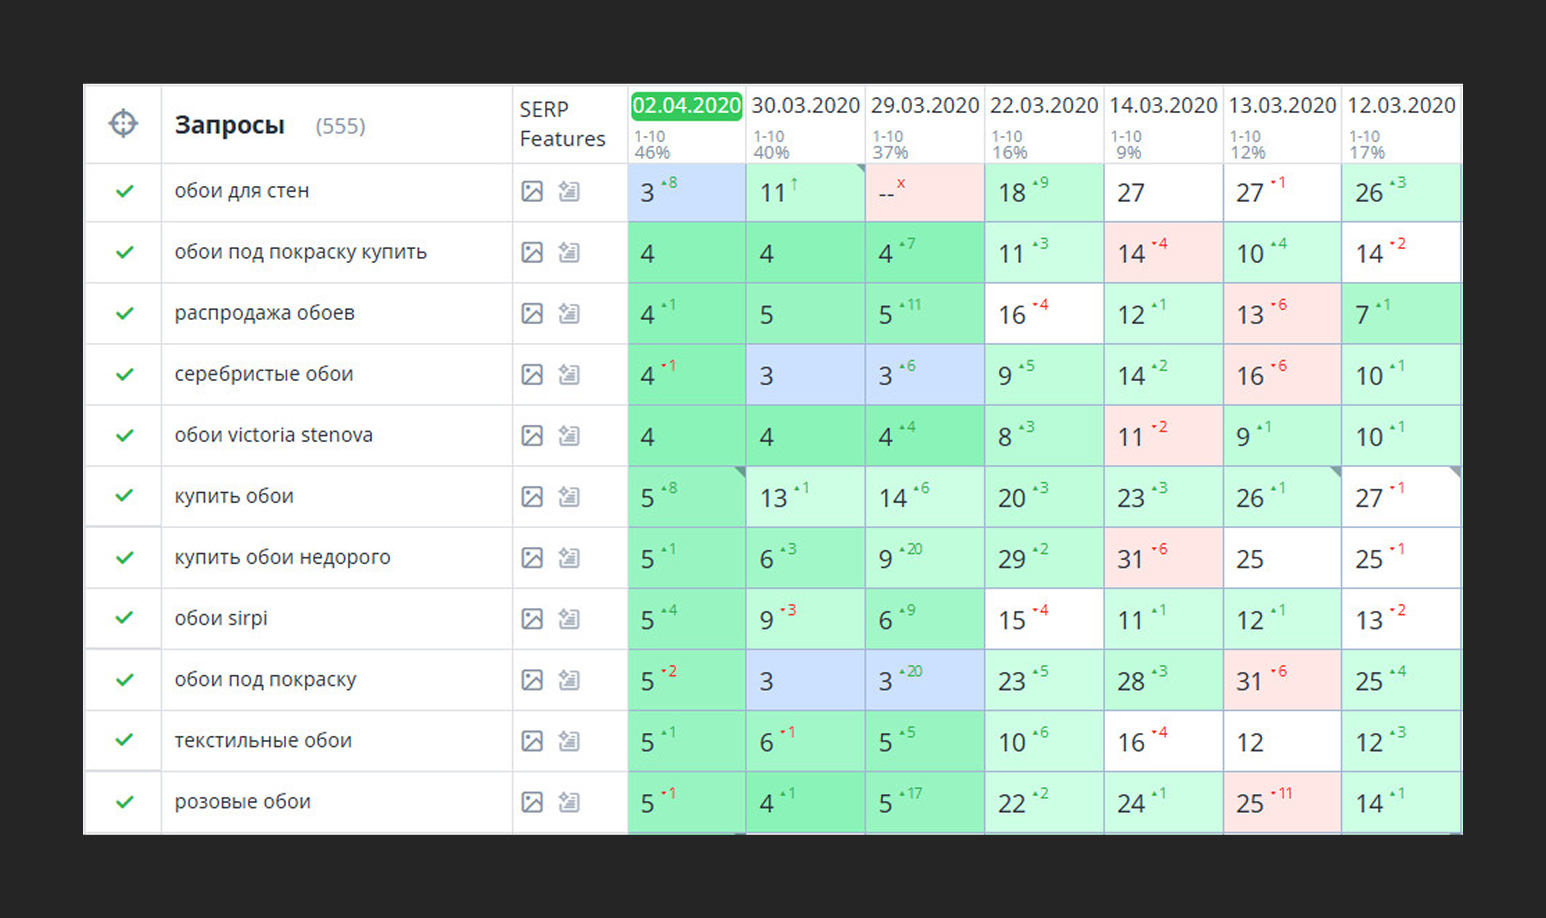Open image SERP icon for купить обои недорого

[532, 557]
